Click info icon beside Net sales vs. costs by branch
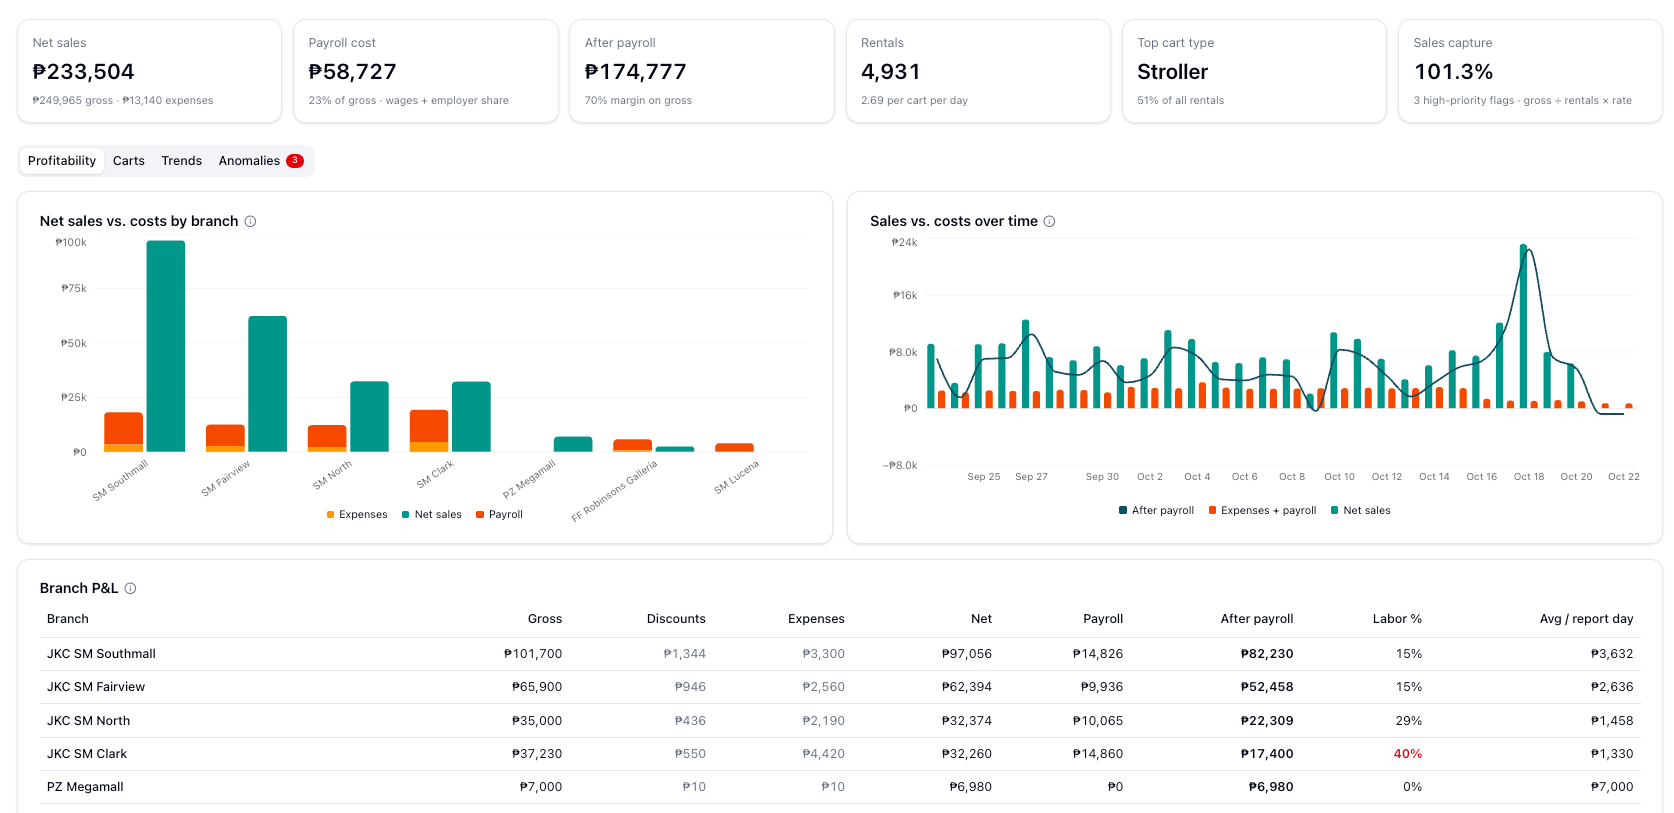This screenshot has height=813, width=1674. tap(250, 221)
